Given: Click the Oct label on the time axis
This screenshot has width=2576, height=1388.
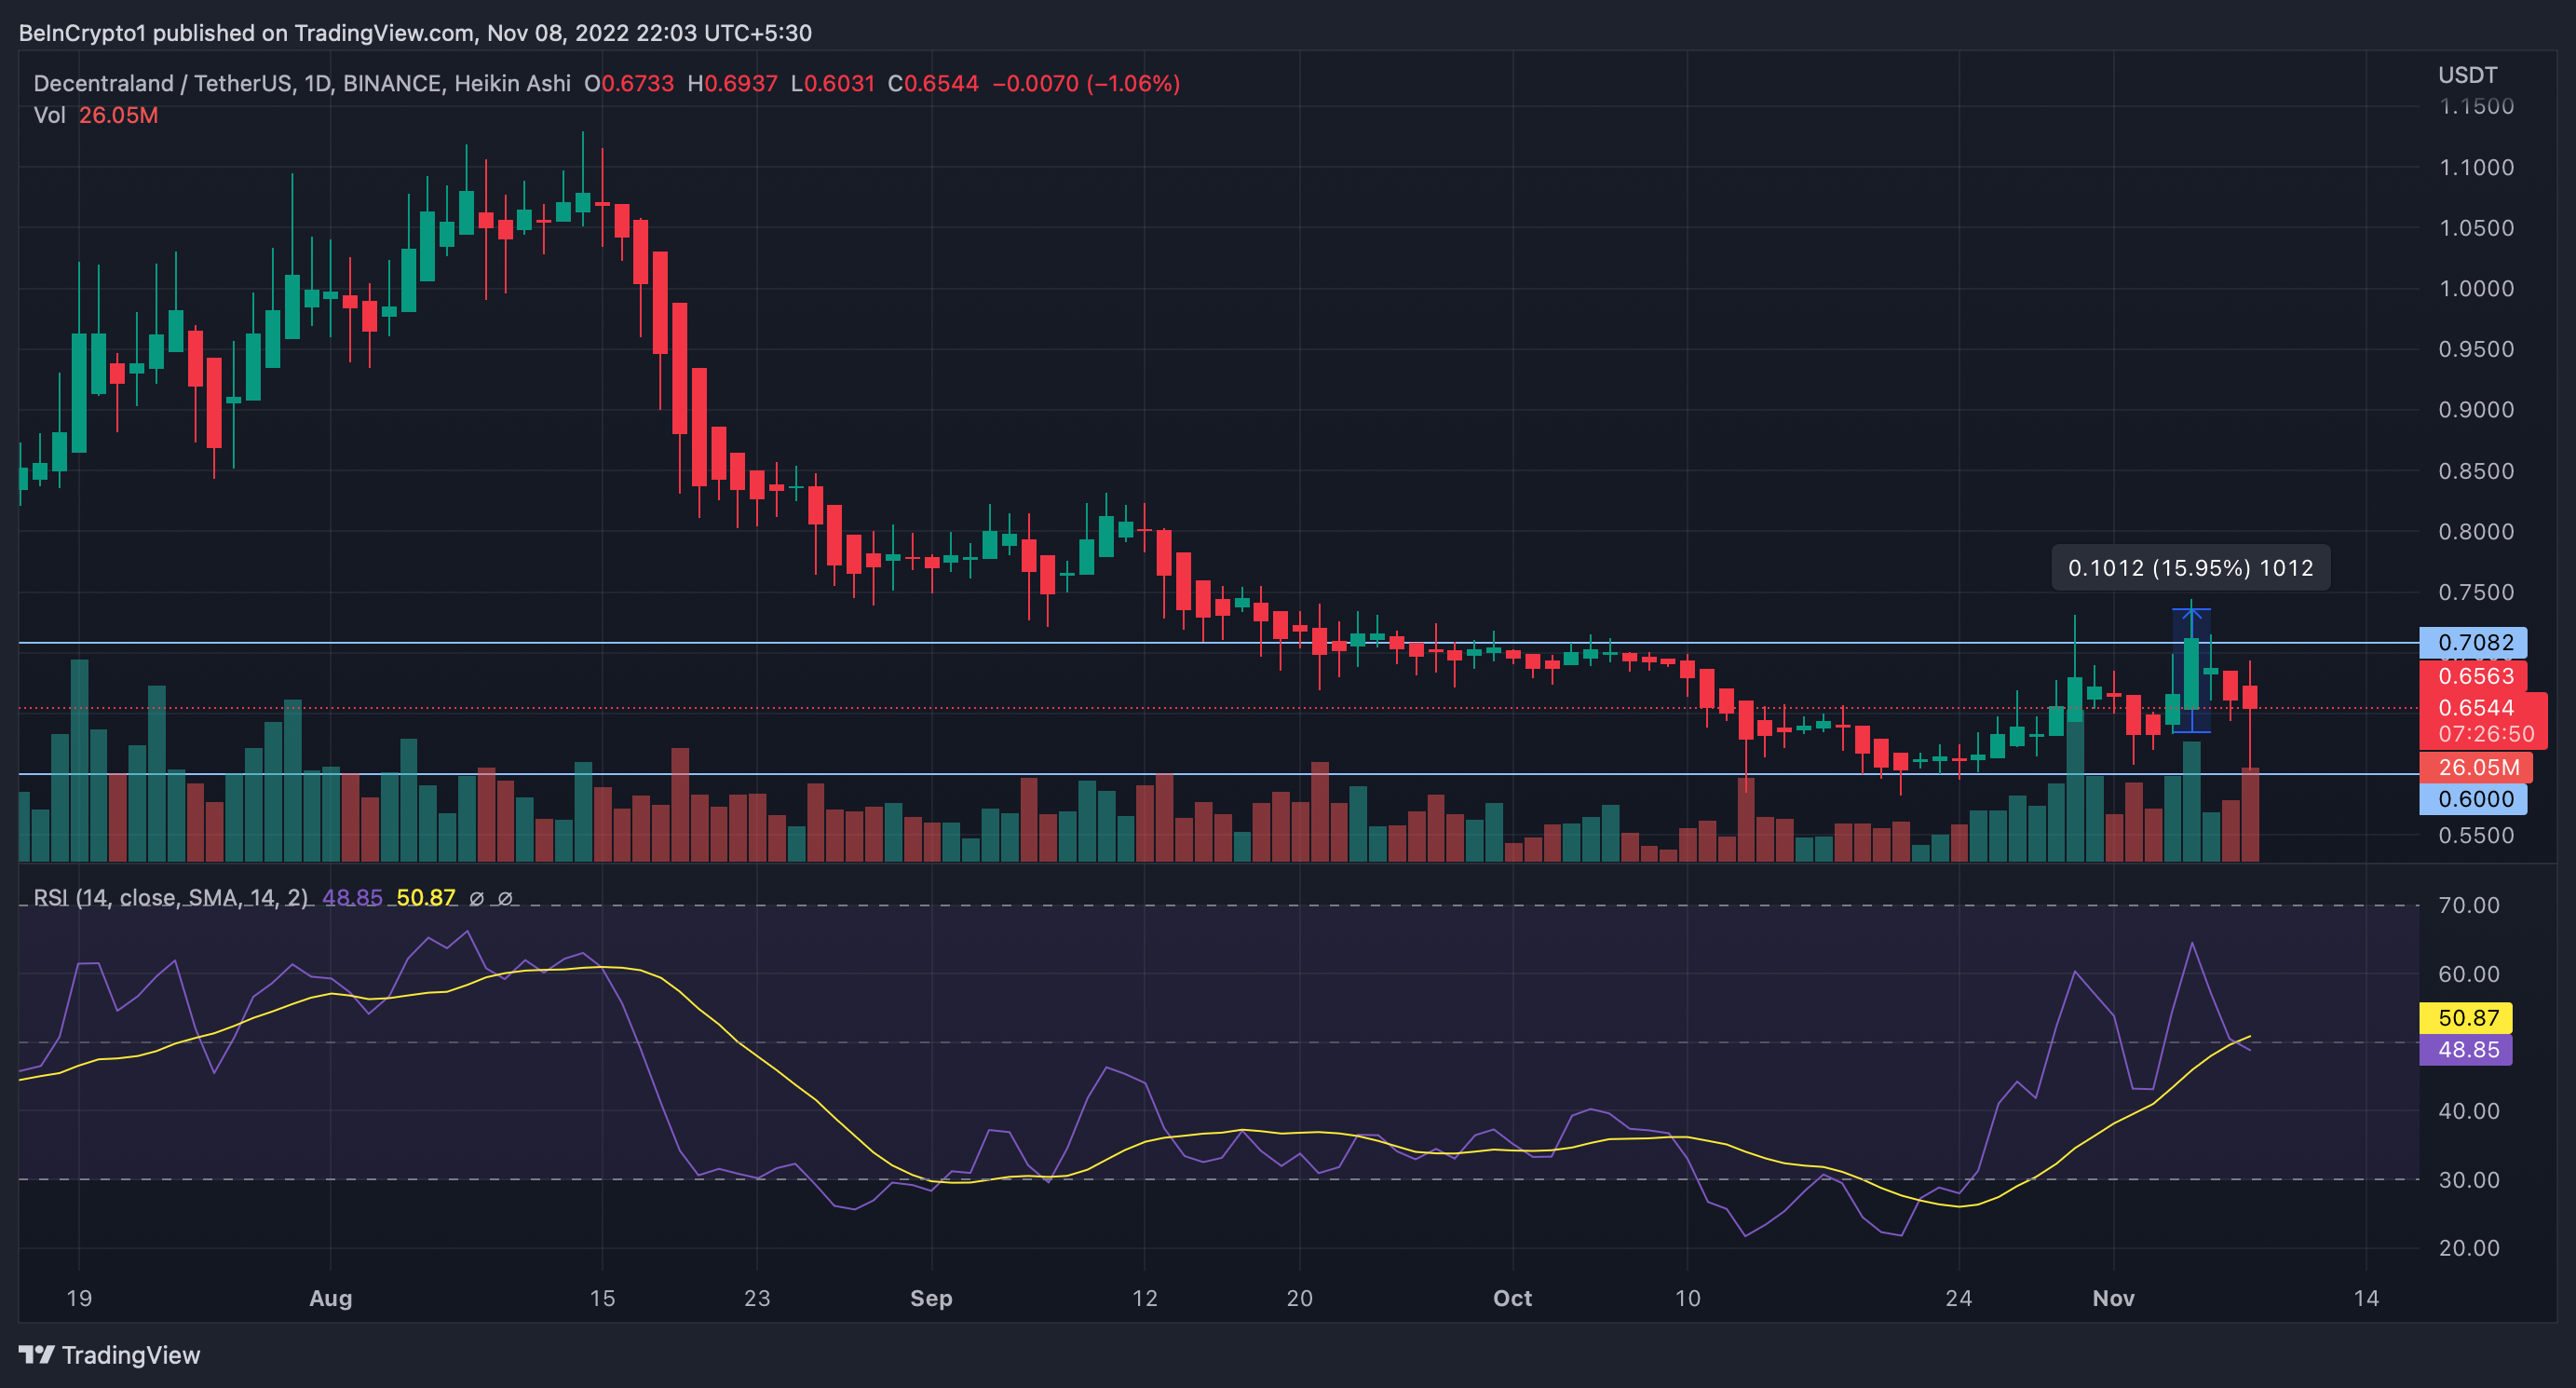Looking at the screenshot, I should (1512, 1298).
